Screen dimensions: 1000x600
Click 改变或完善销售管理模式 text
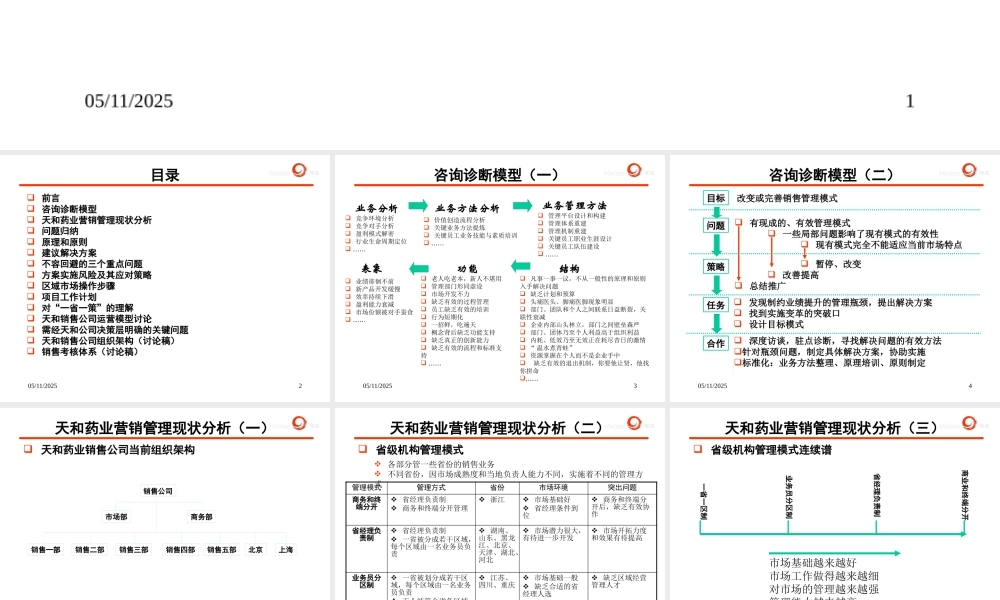[787, 198]
